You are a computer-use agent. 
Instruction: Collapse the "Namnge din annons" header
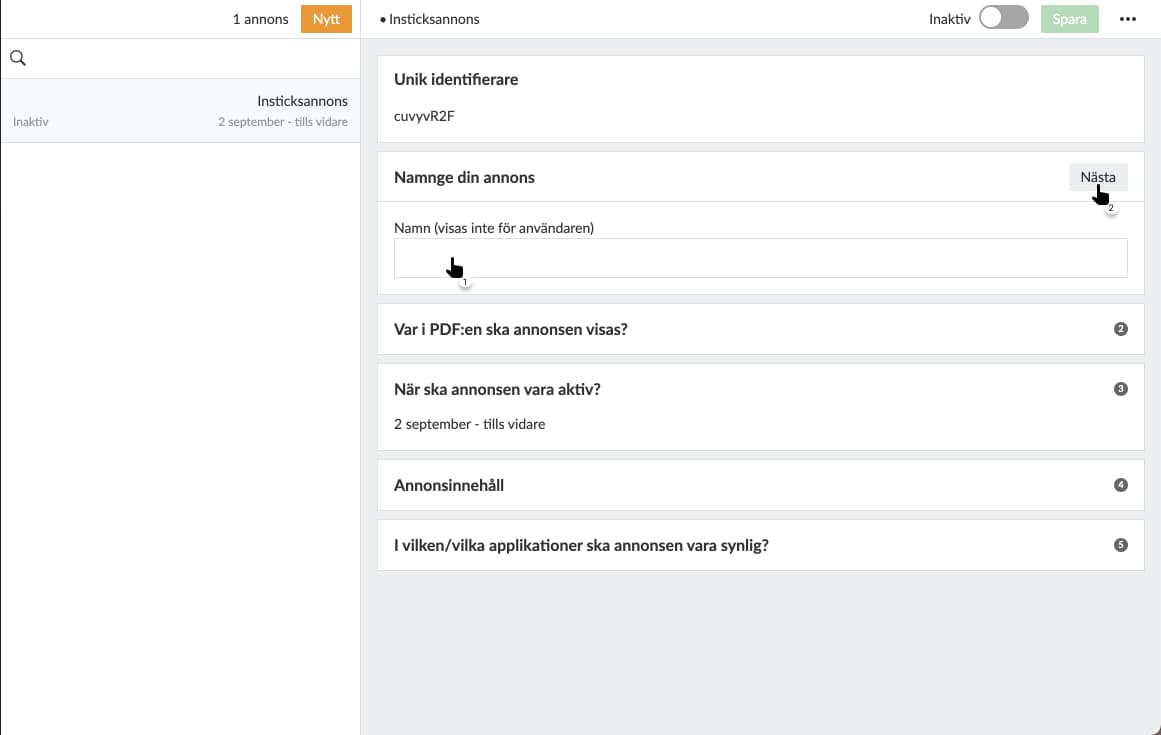point(465,177)
